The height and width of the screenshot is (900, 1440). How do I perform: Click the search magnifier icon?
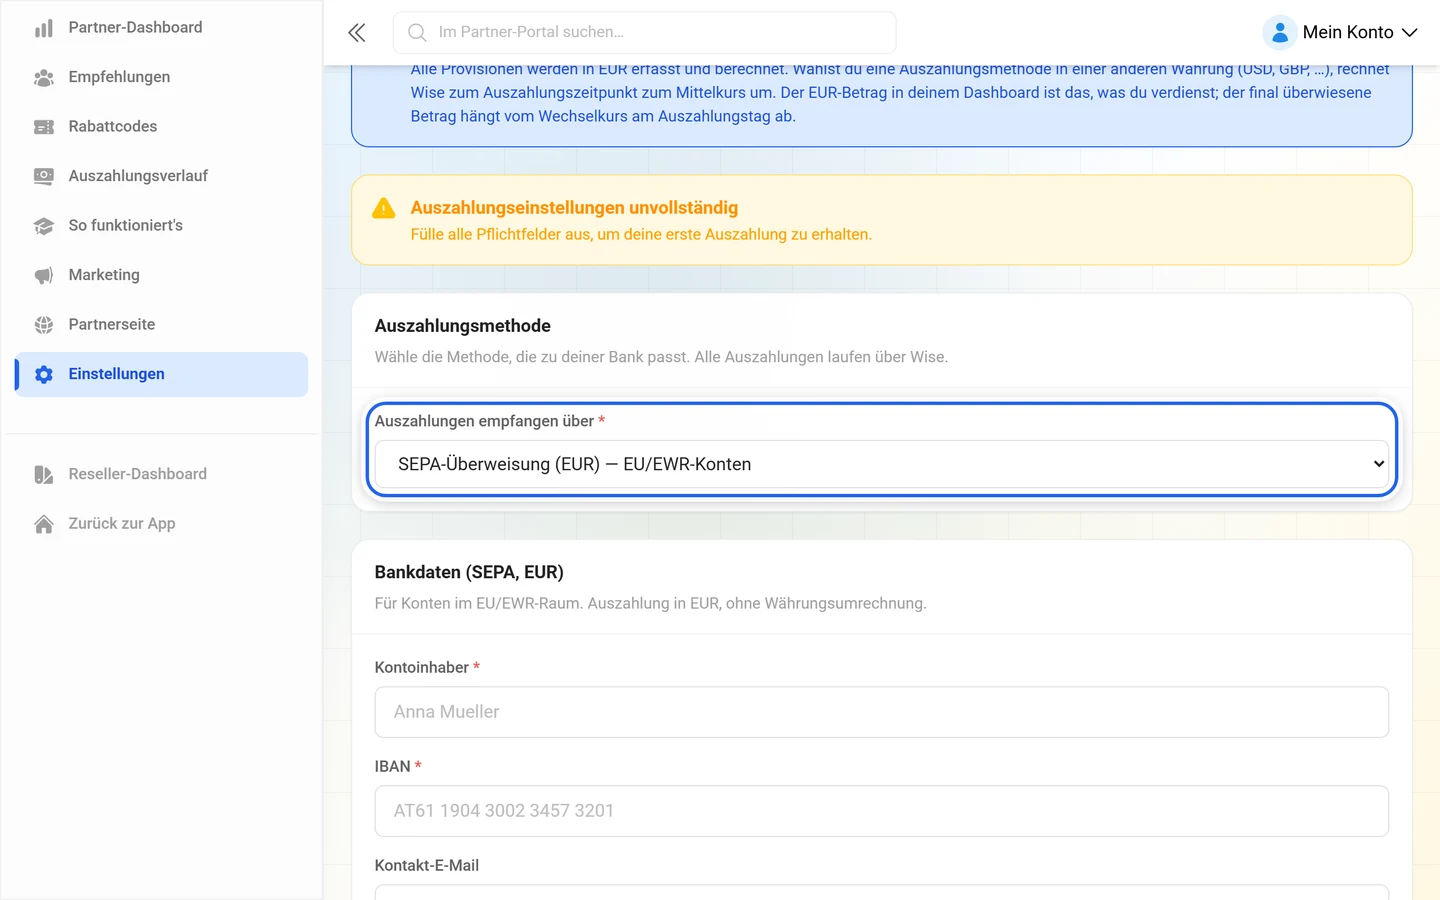pos(417,33)
